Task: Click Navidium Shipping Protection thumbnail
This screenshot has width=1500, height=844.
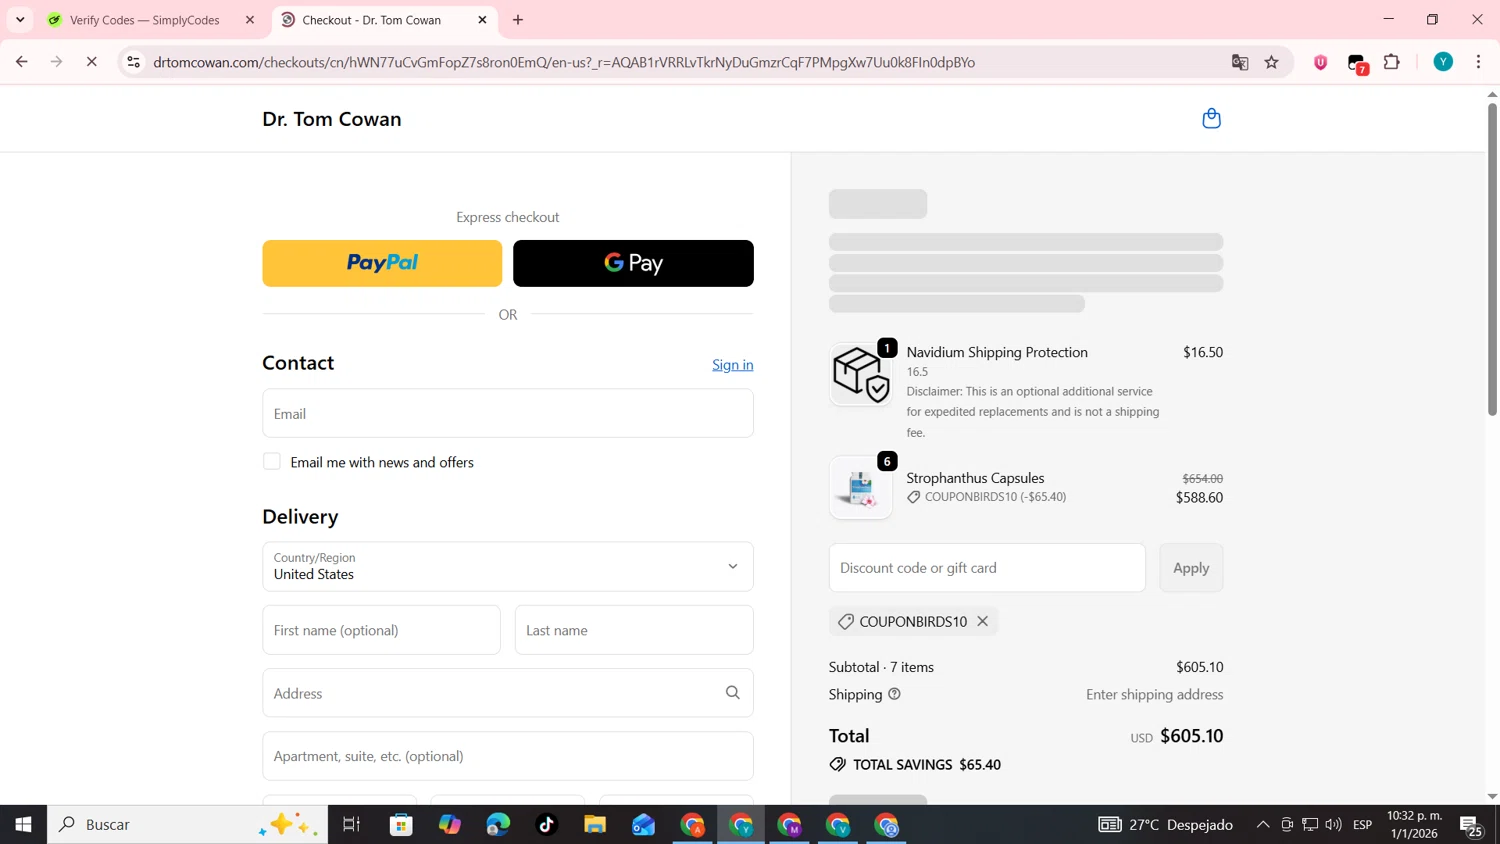Action: pyautogui.click(x=861, y=374)
